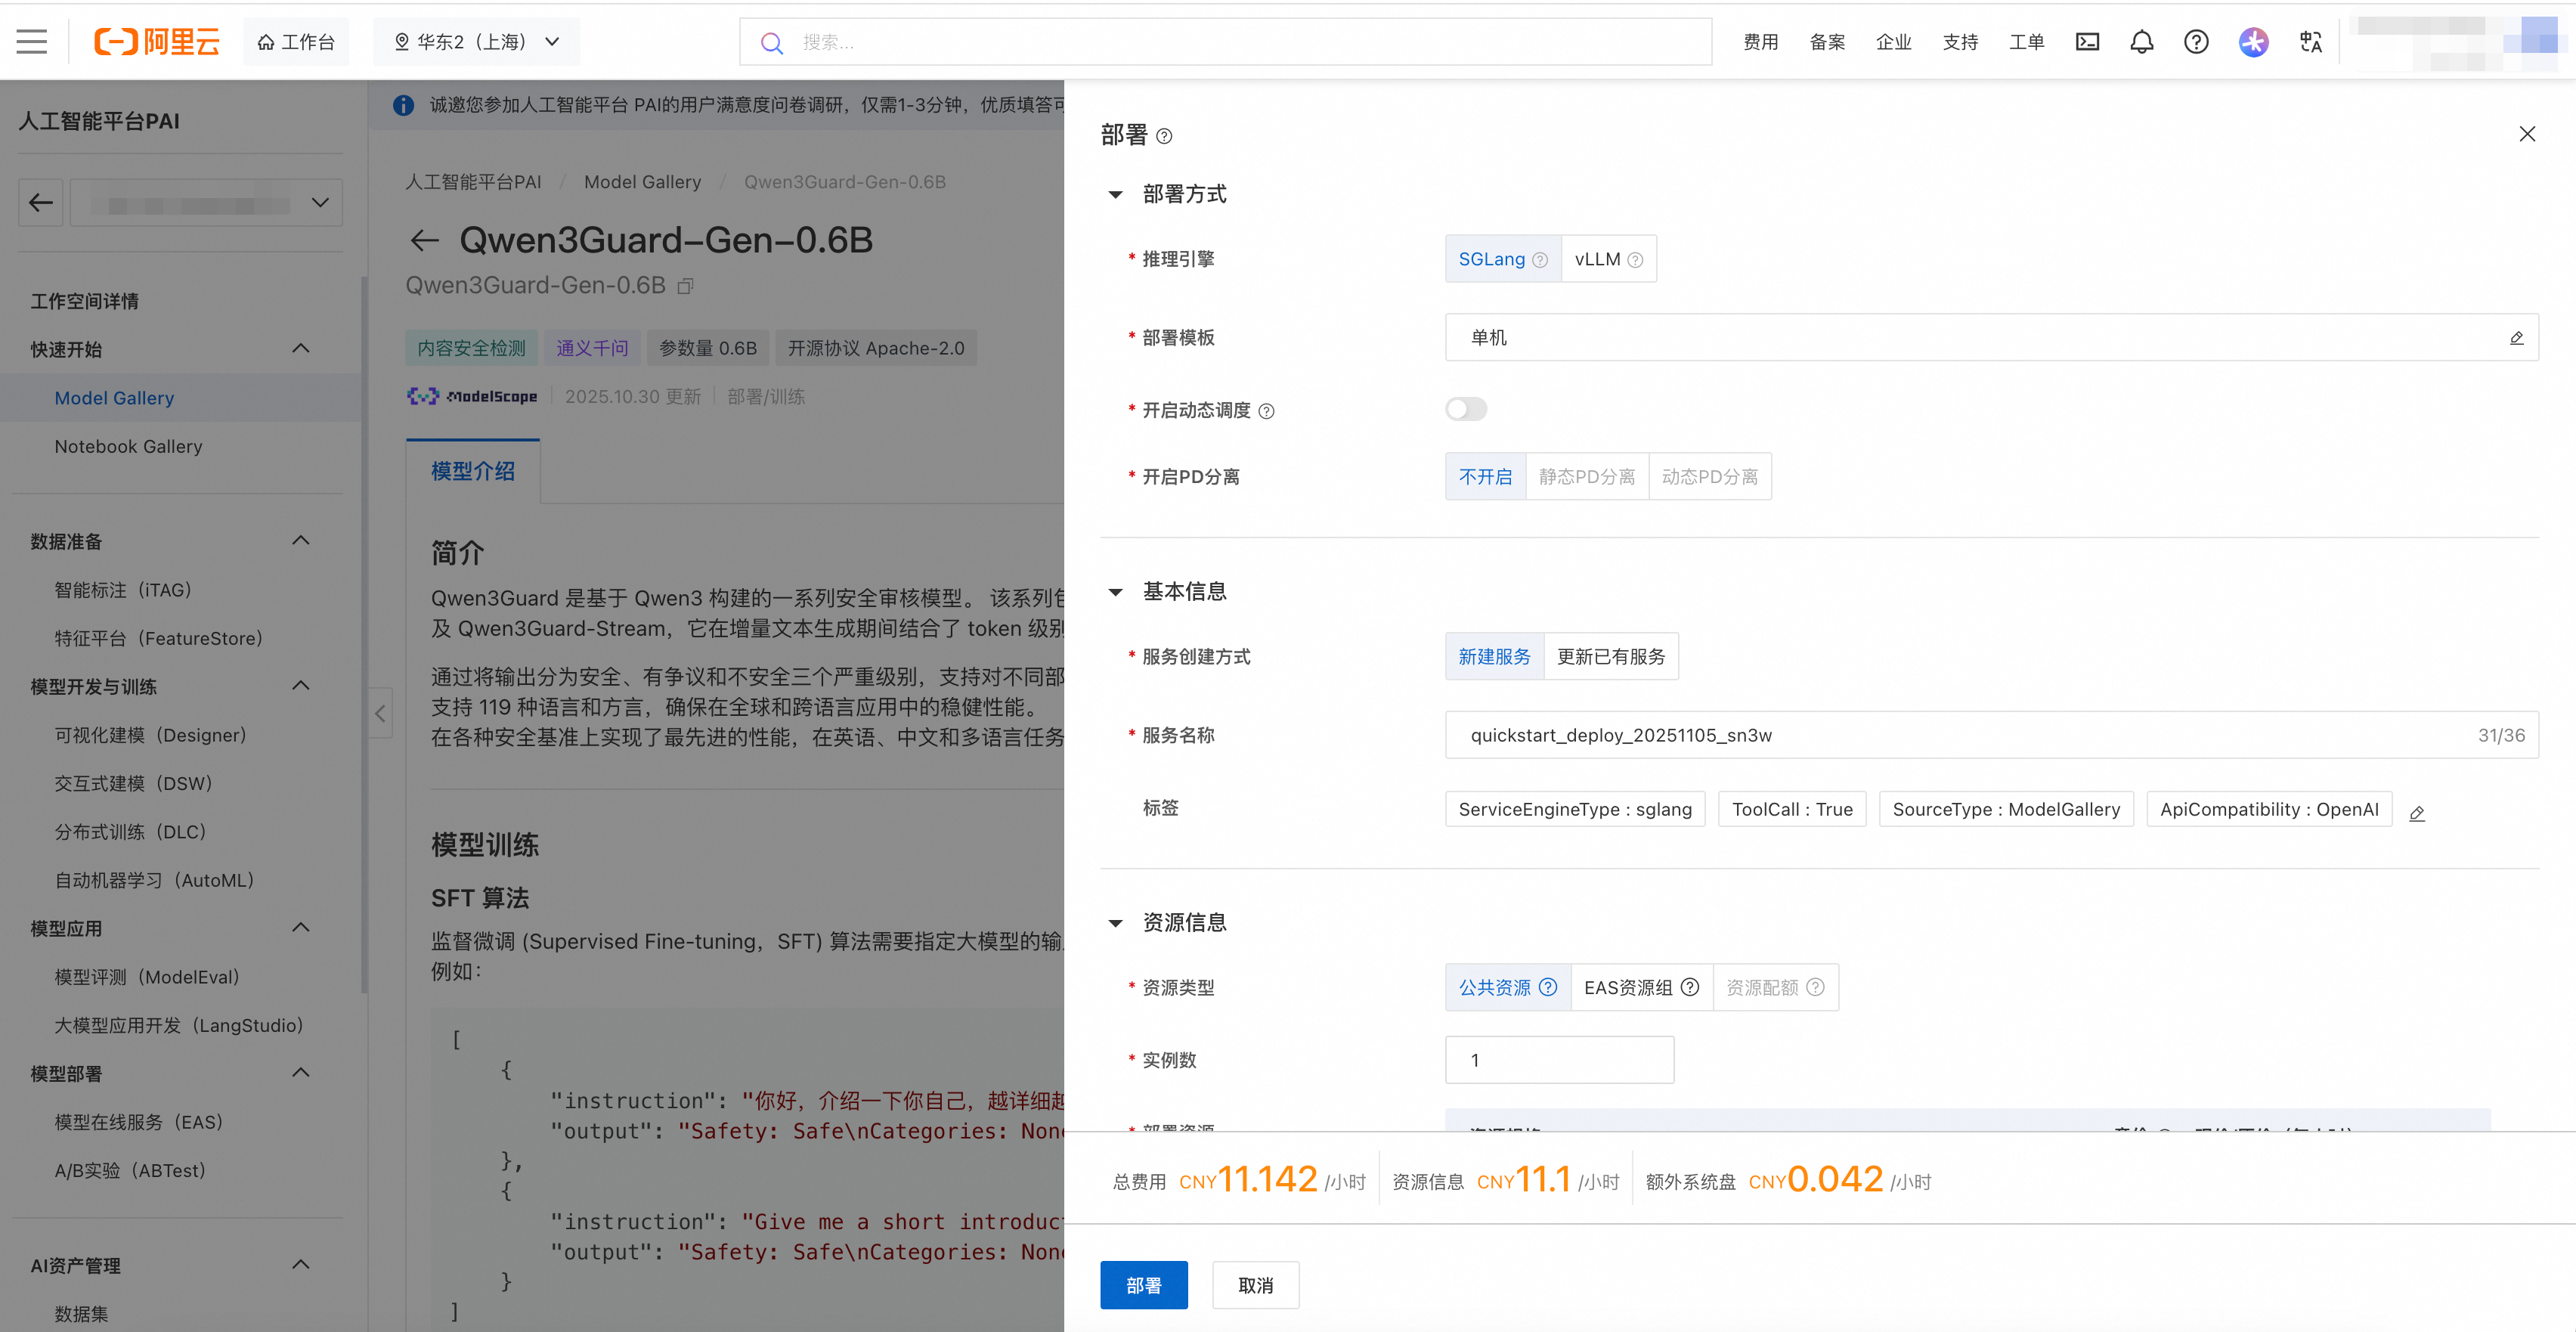Viewport: 2576px width, 1332px height.
Task: Click the edit pencil icon next to tags
Action: pyautogui.click(x=2417, y=814)
